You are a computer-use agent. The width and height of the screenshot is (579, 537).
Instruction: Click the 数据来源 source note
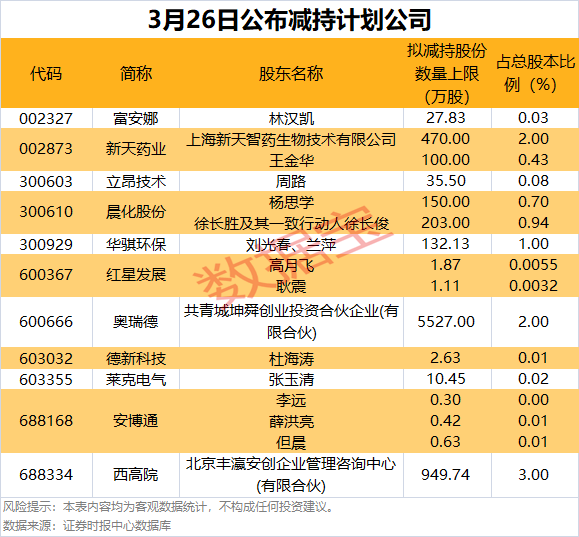87,526
